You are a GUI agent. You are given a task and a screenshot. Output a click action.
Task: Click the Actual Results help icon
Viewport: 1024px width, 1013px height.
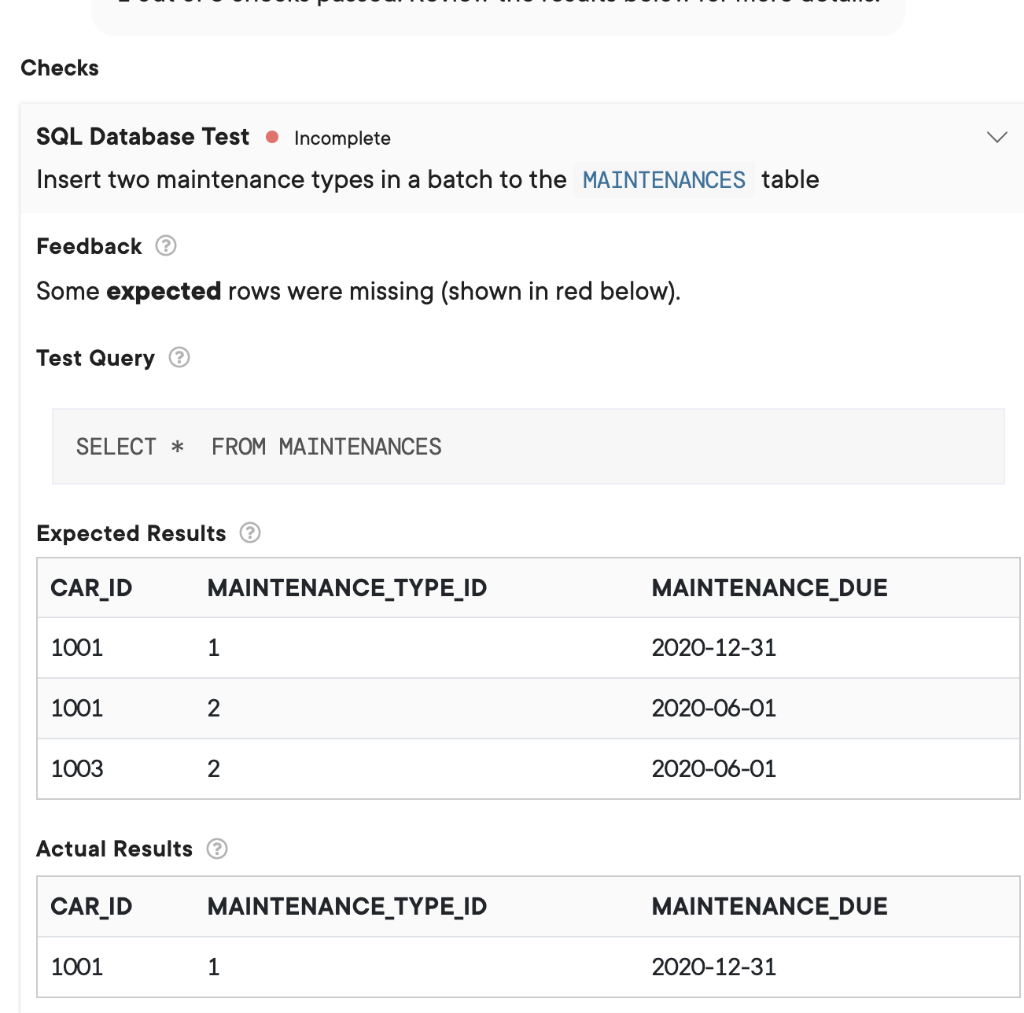point(215,848)
